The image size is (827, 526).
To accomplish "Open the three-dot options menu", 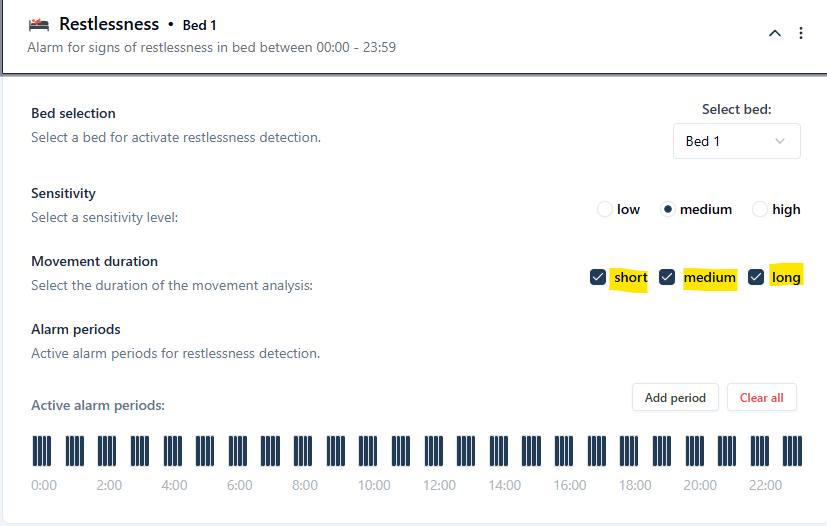I will pos(801,33).
